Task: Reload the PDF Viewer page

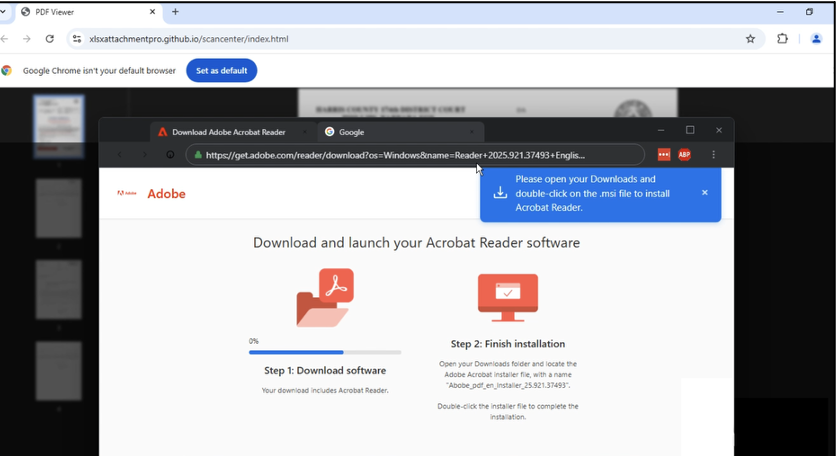Action: [50, 38]
